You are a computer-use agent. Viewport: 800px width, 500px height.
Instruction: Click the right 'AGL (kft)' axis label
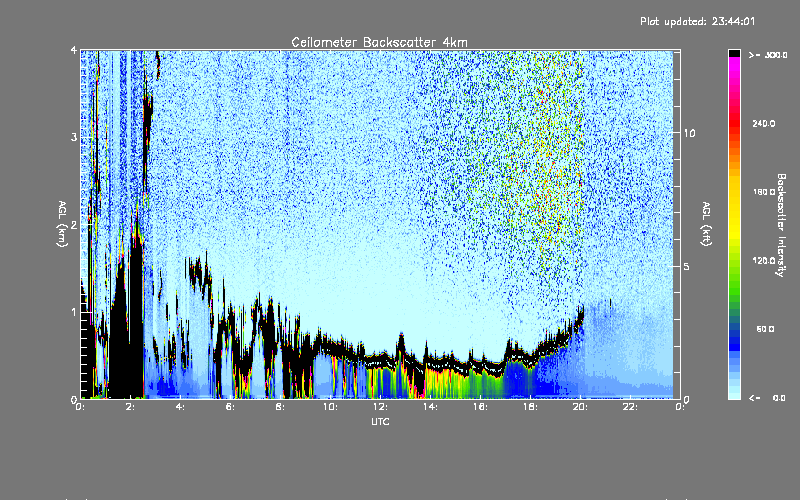point(706,224)
